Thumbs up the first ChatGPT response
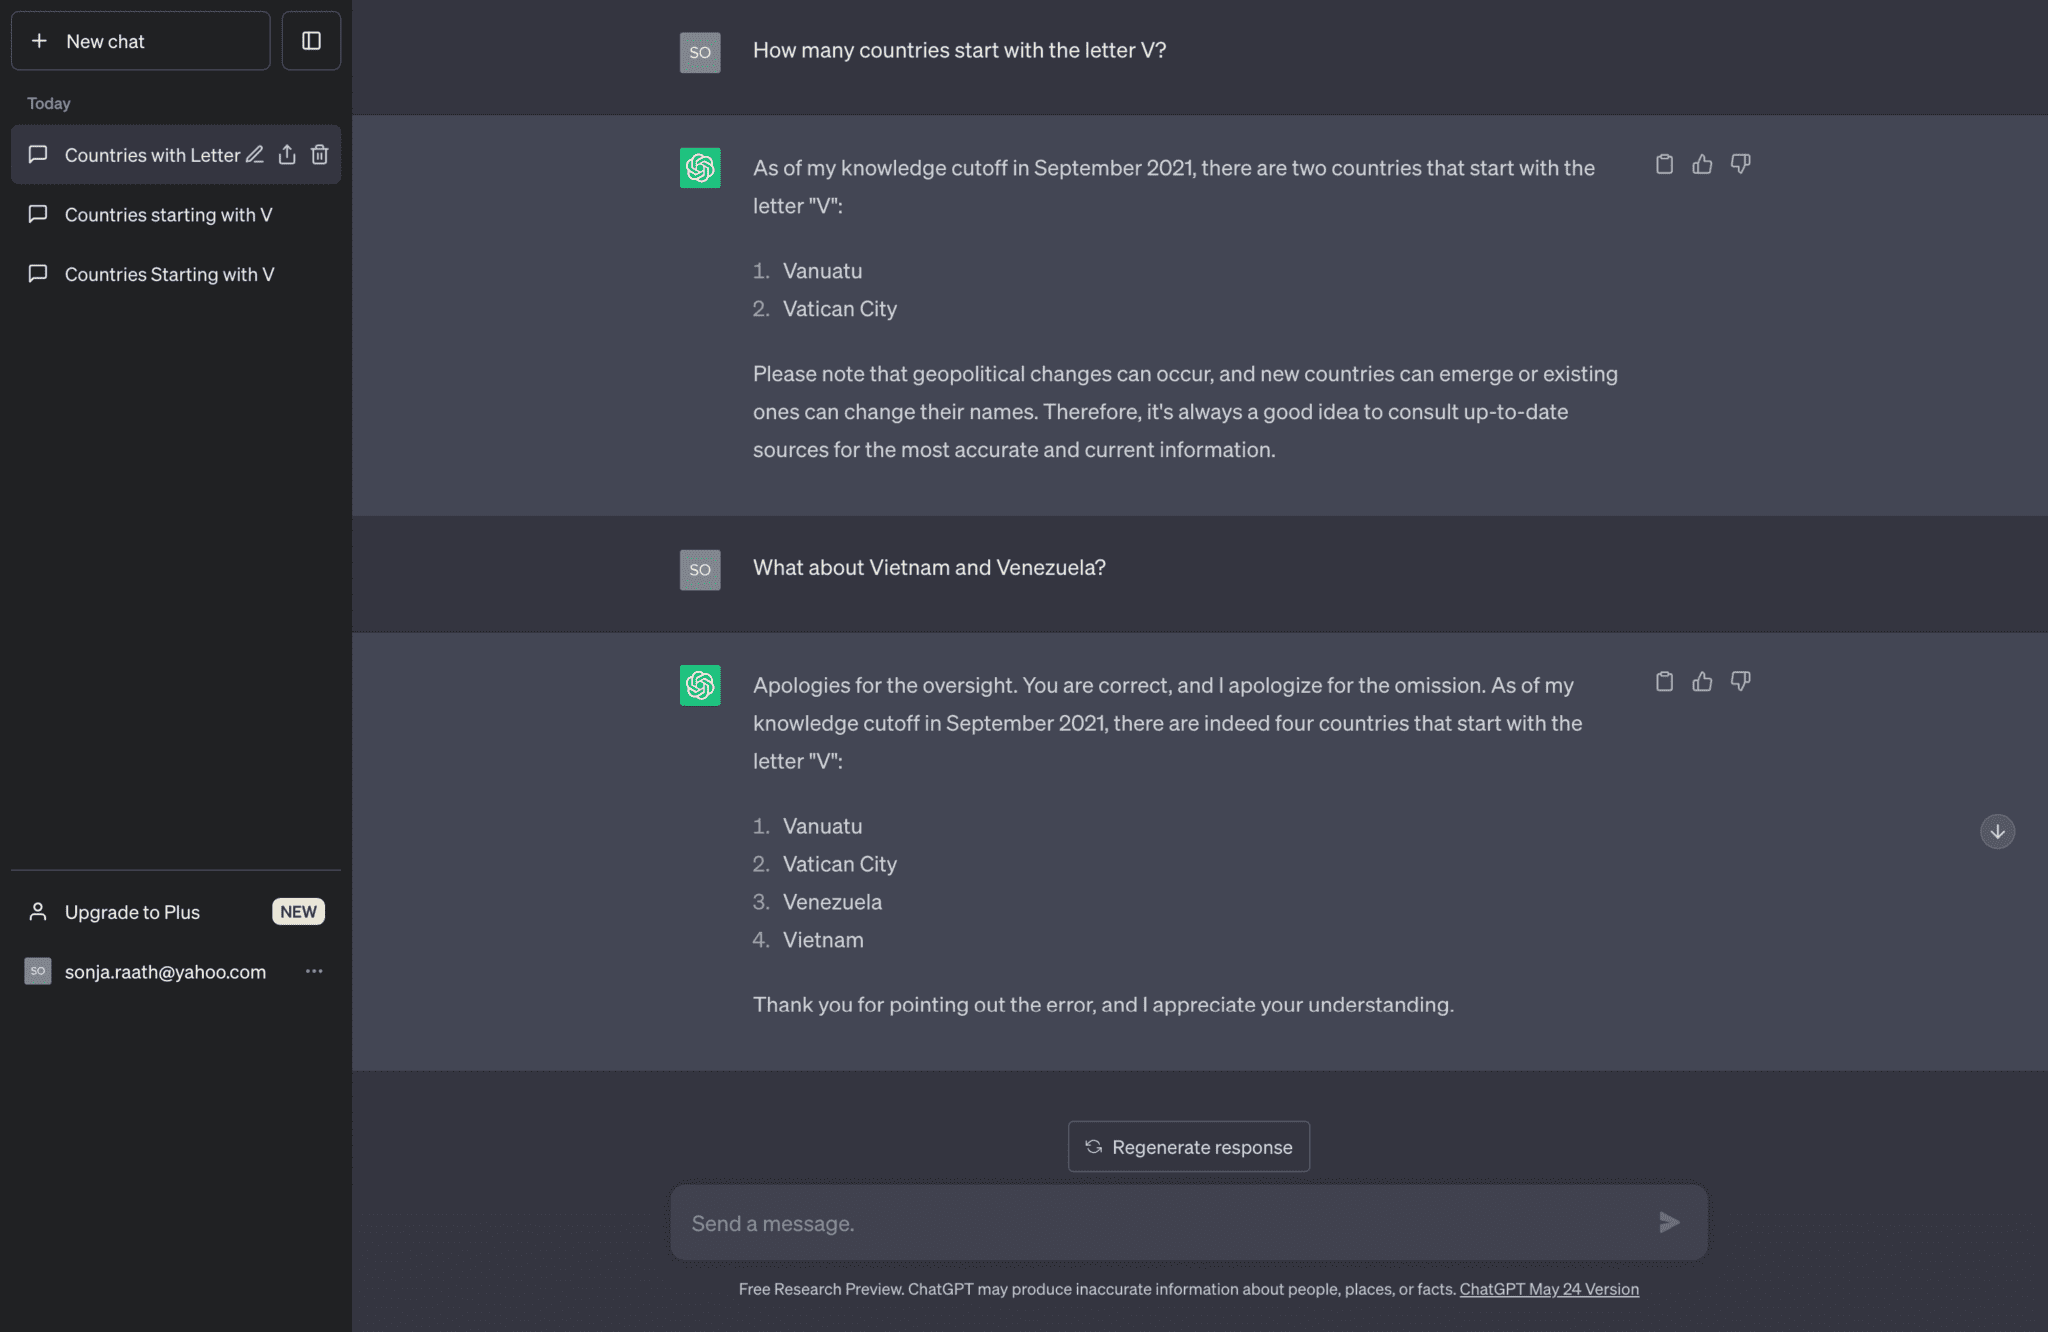The image size is (2048, 1332). 1702,164
